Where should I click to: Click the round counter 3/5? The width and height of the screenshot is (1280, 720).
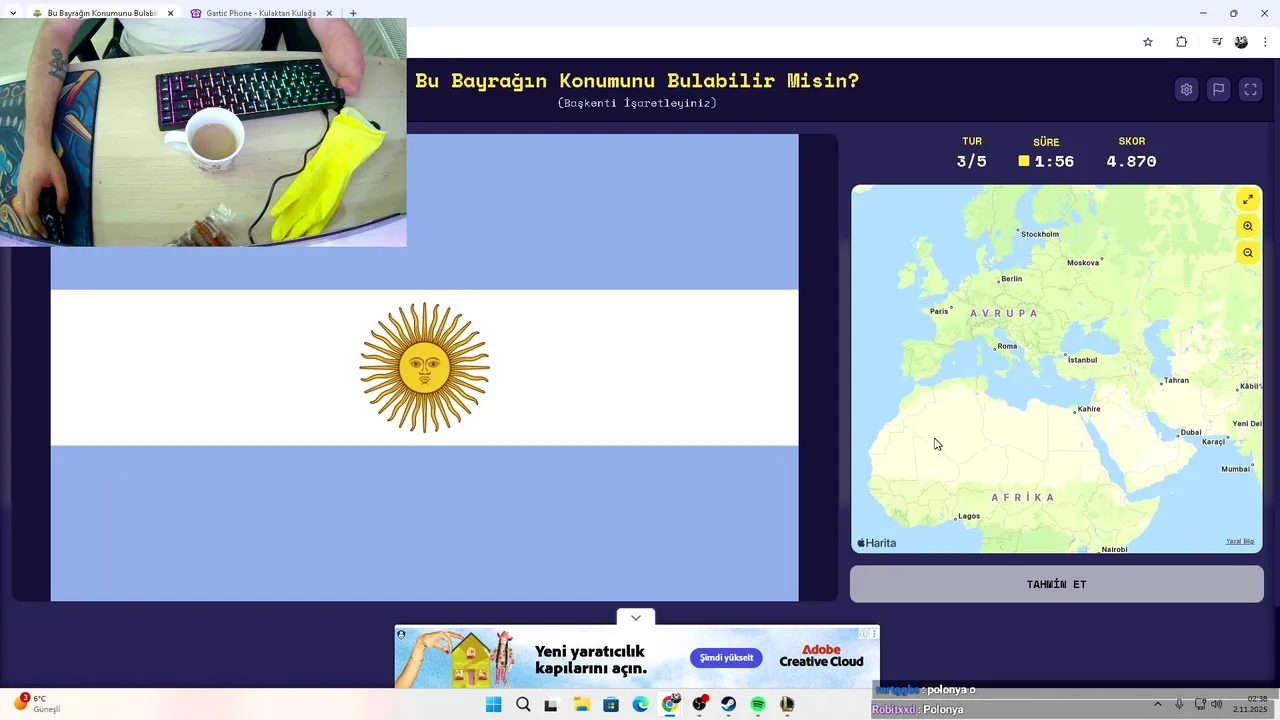[x=971, y=161]
